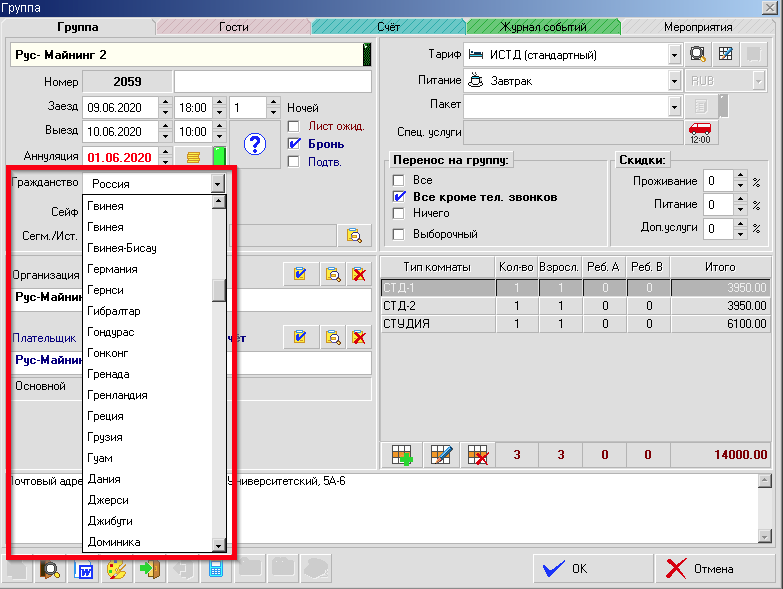The height and width of the screenshot is (589, 783).
Task: Uncheck the Бронь checkbox
Action: pyautogui.click(x=294, y=144)
